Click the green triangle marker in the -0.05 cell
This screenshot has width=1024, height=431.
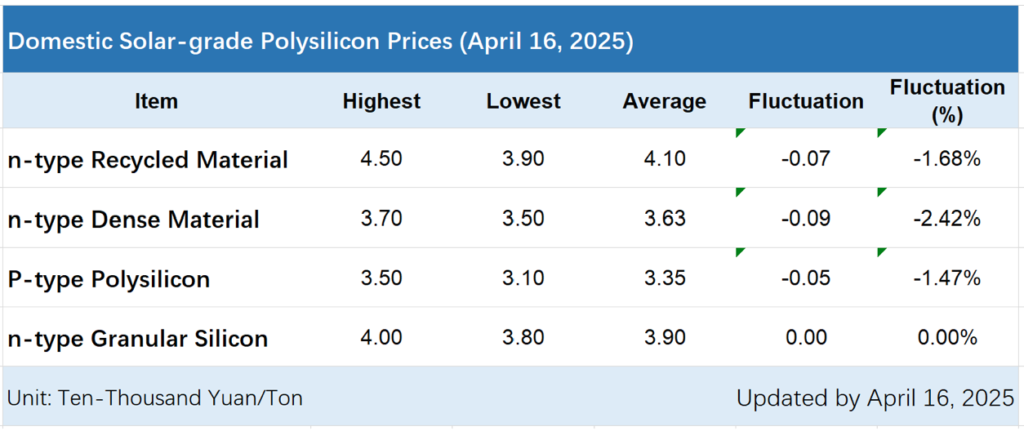(x=740, y=251)
